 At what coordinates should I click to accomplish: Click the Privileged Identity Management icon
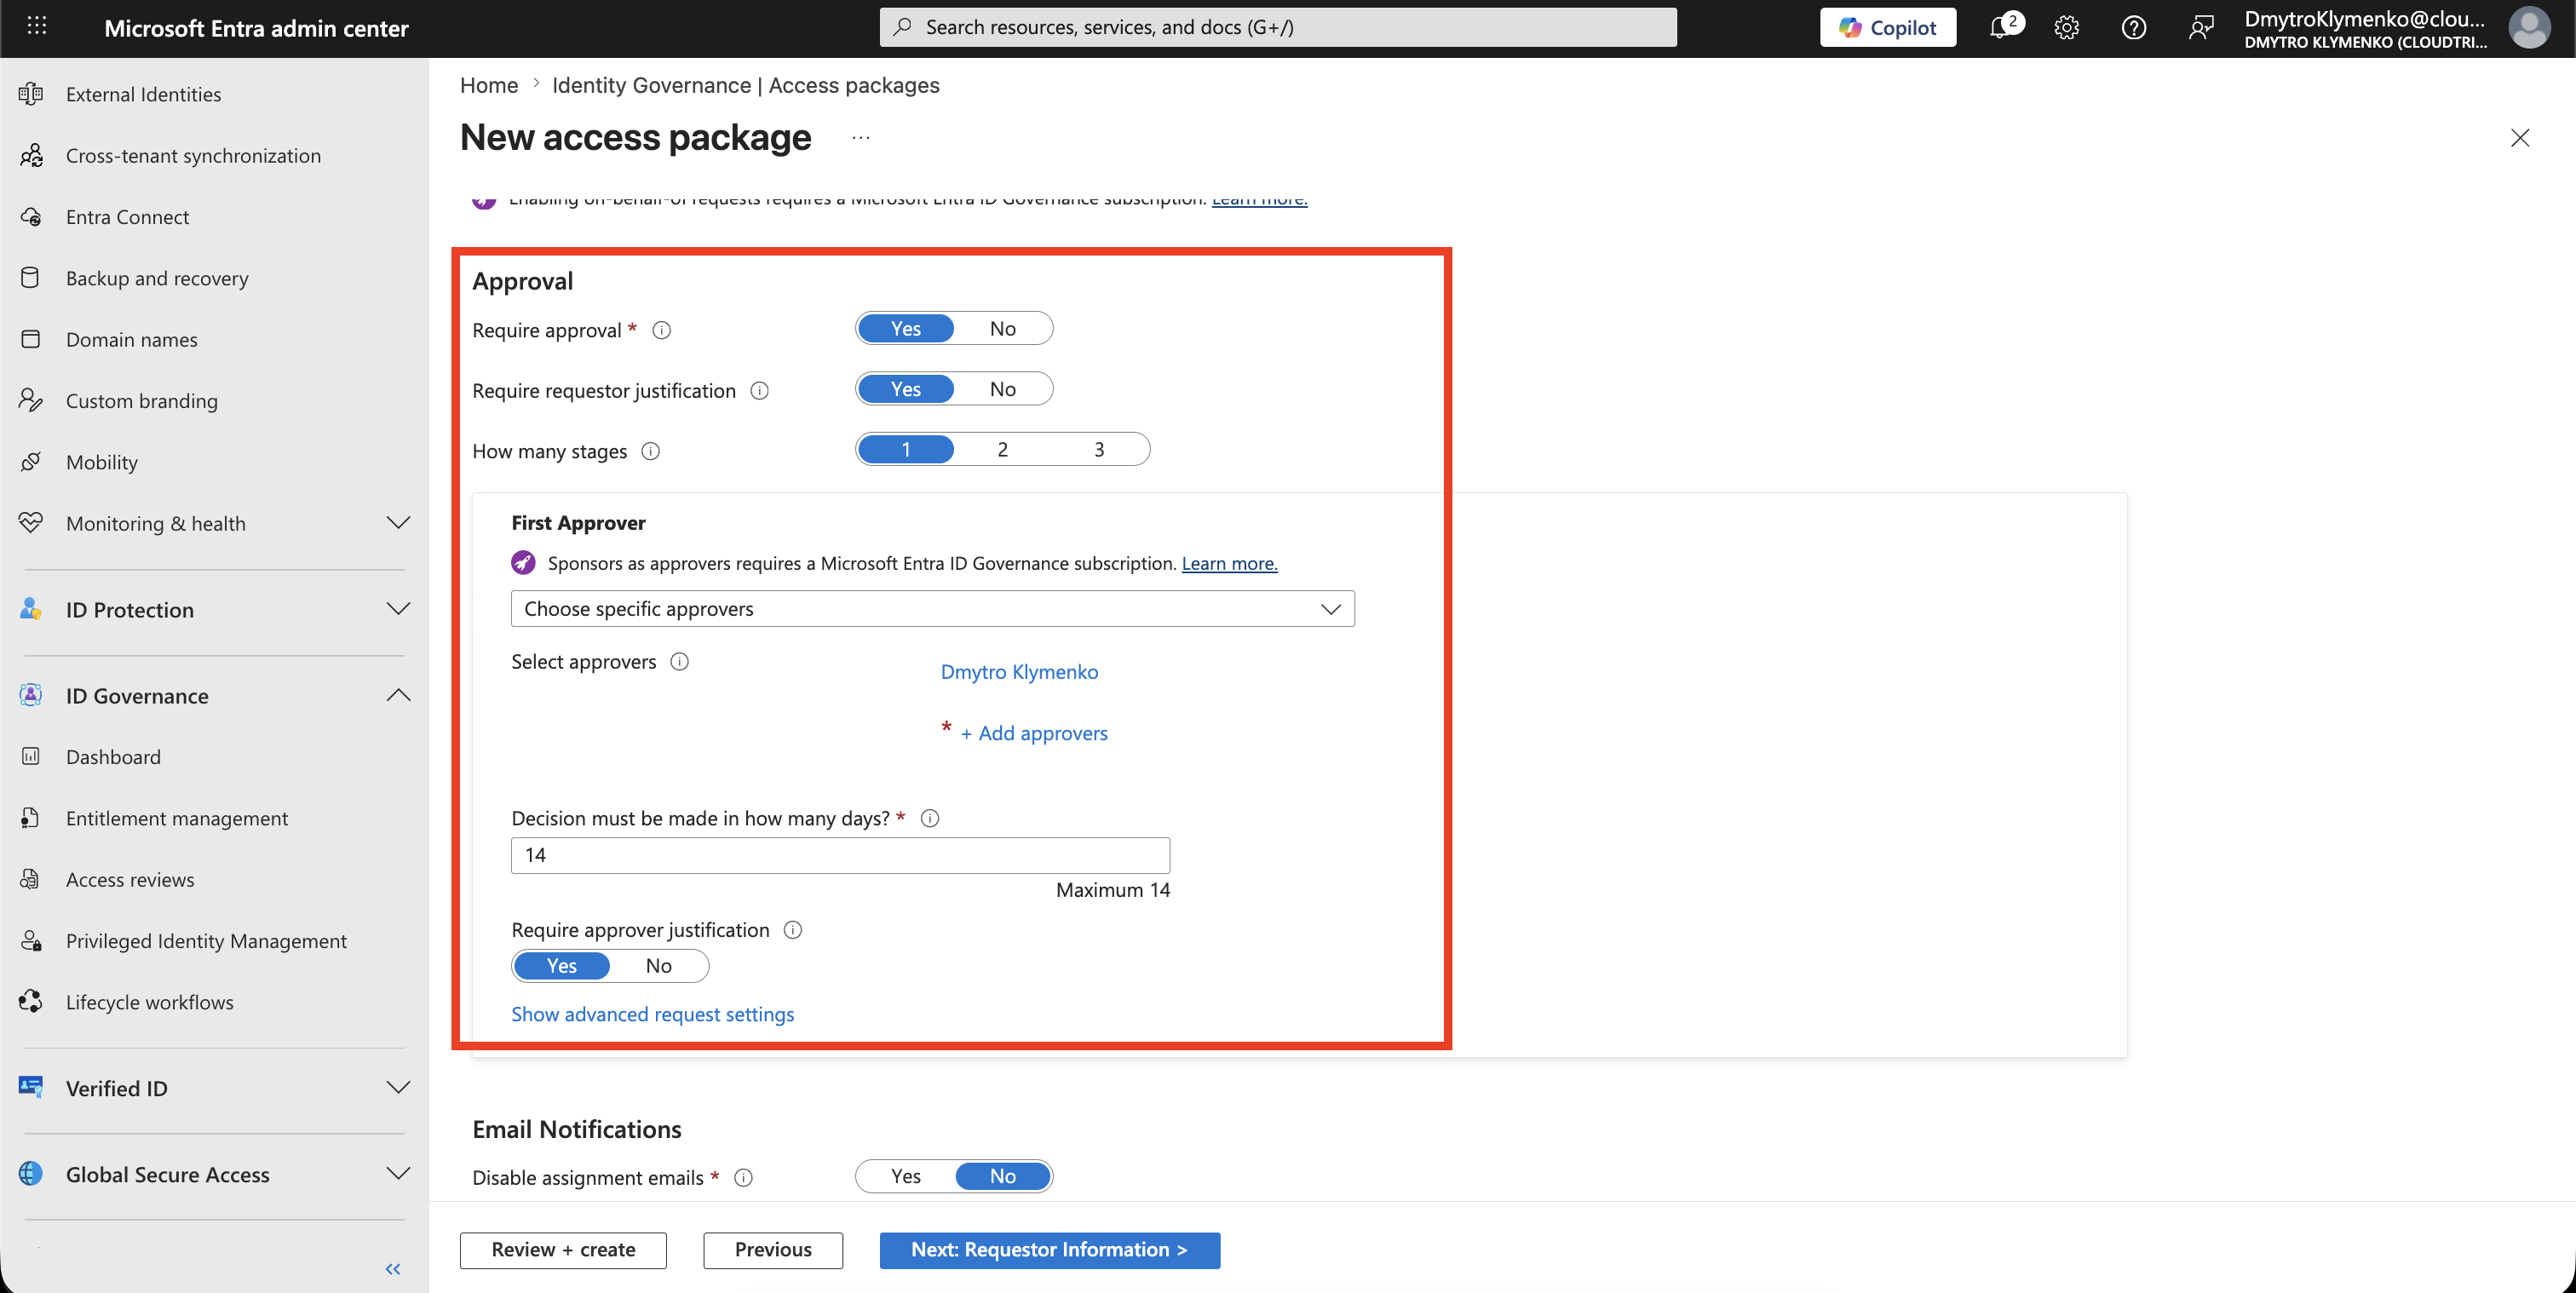31,940
